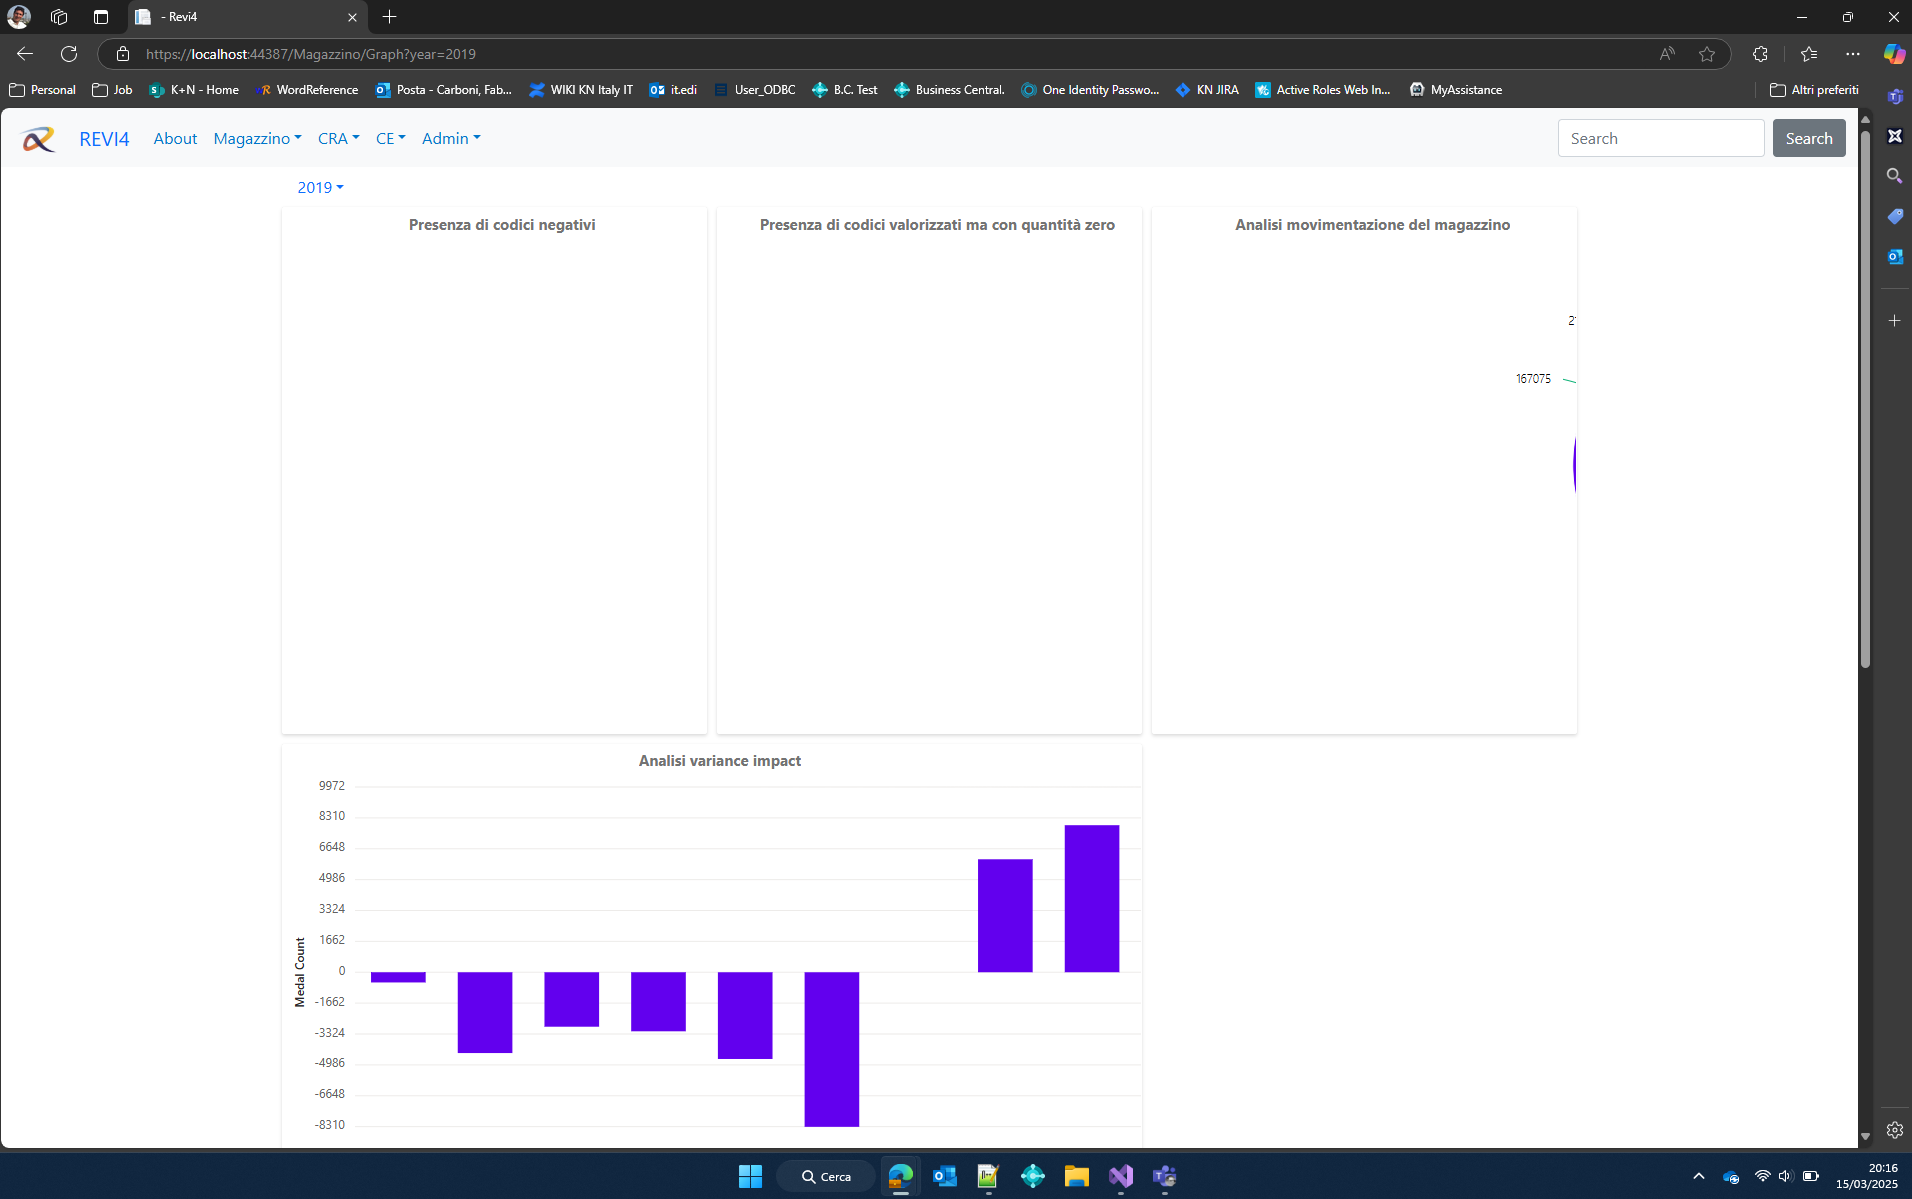
Task: Open the browser extensions icon
Action: [x=1761, y=53]
